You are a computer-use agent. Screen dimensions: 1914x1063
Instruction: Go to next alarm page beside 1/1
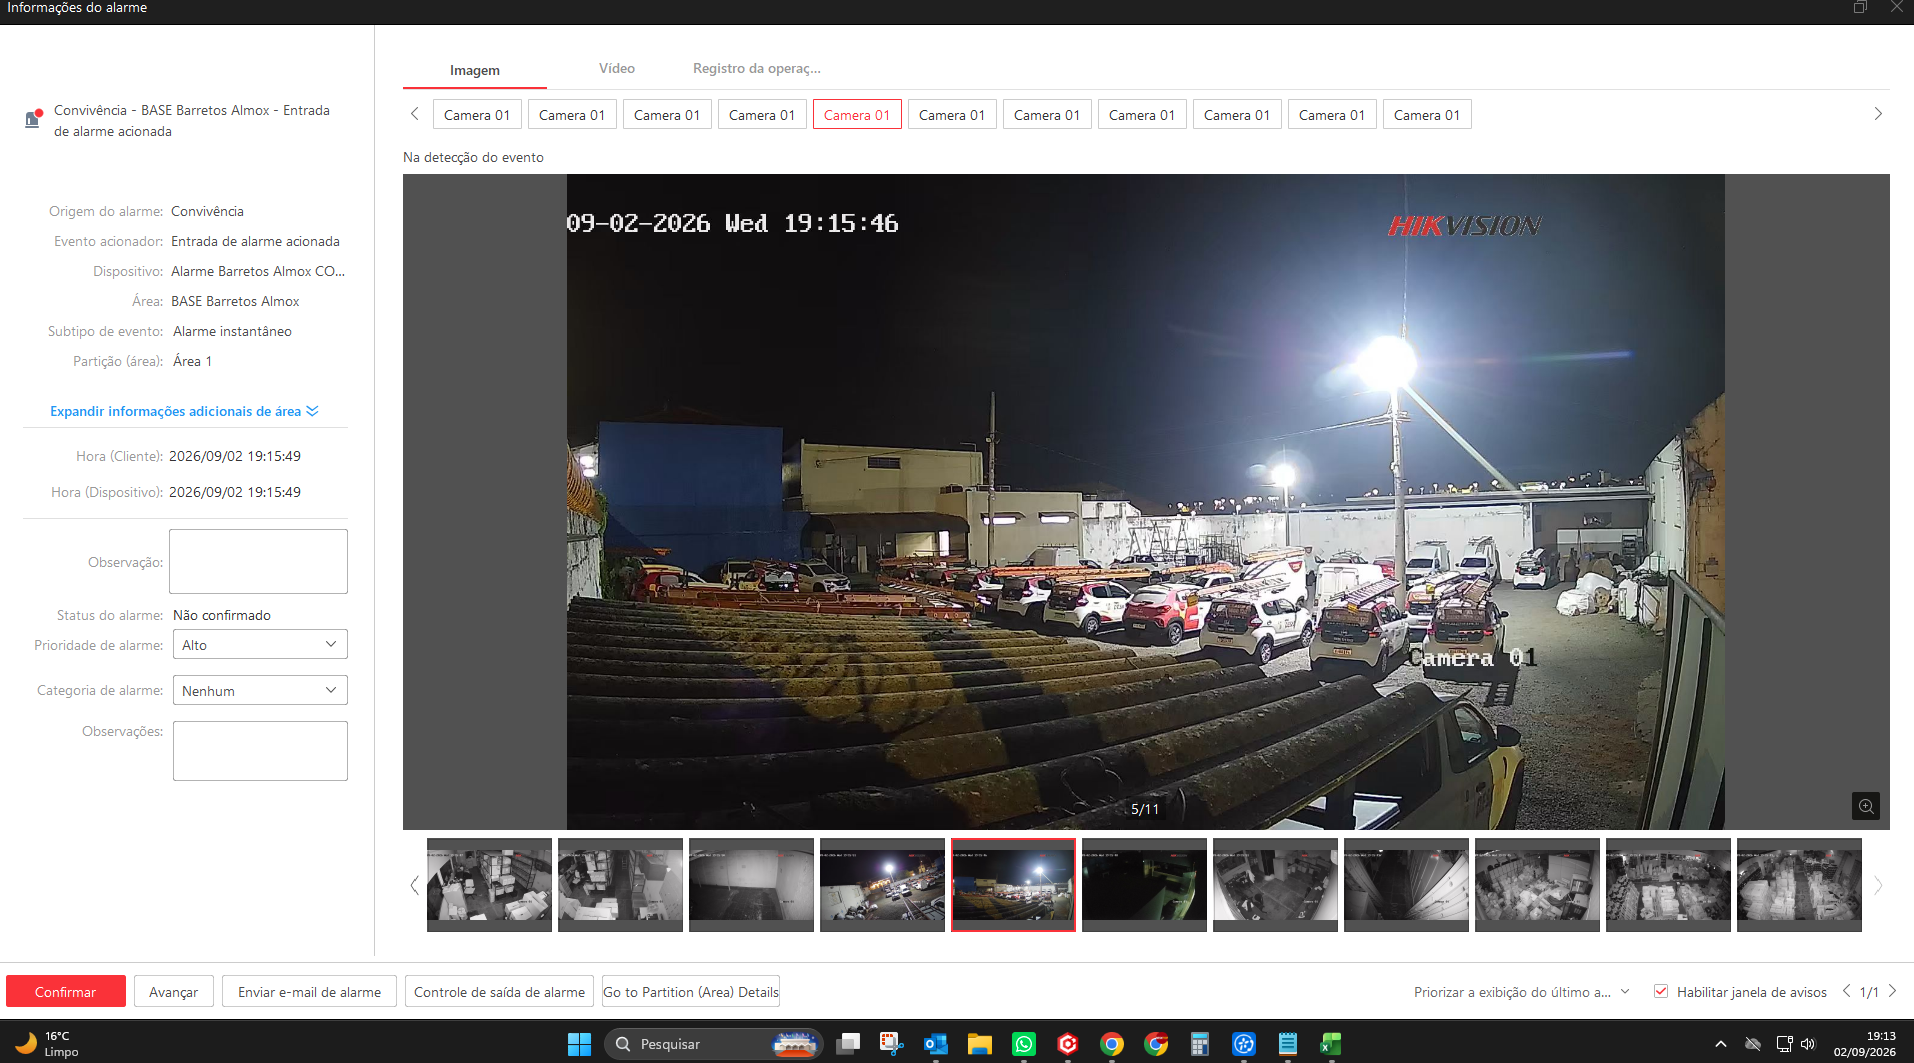[1892, 991]
